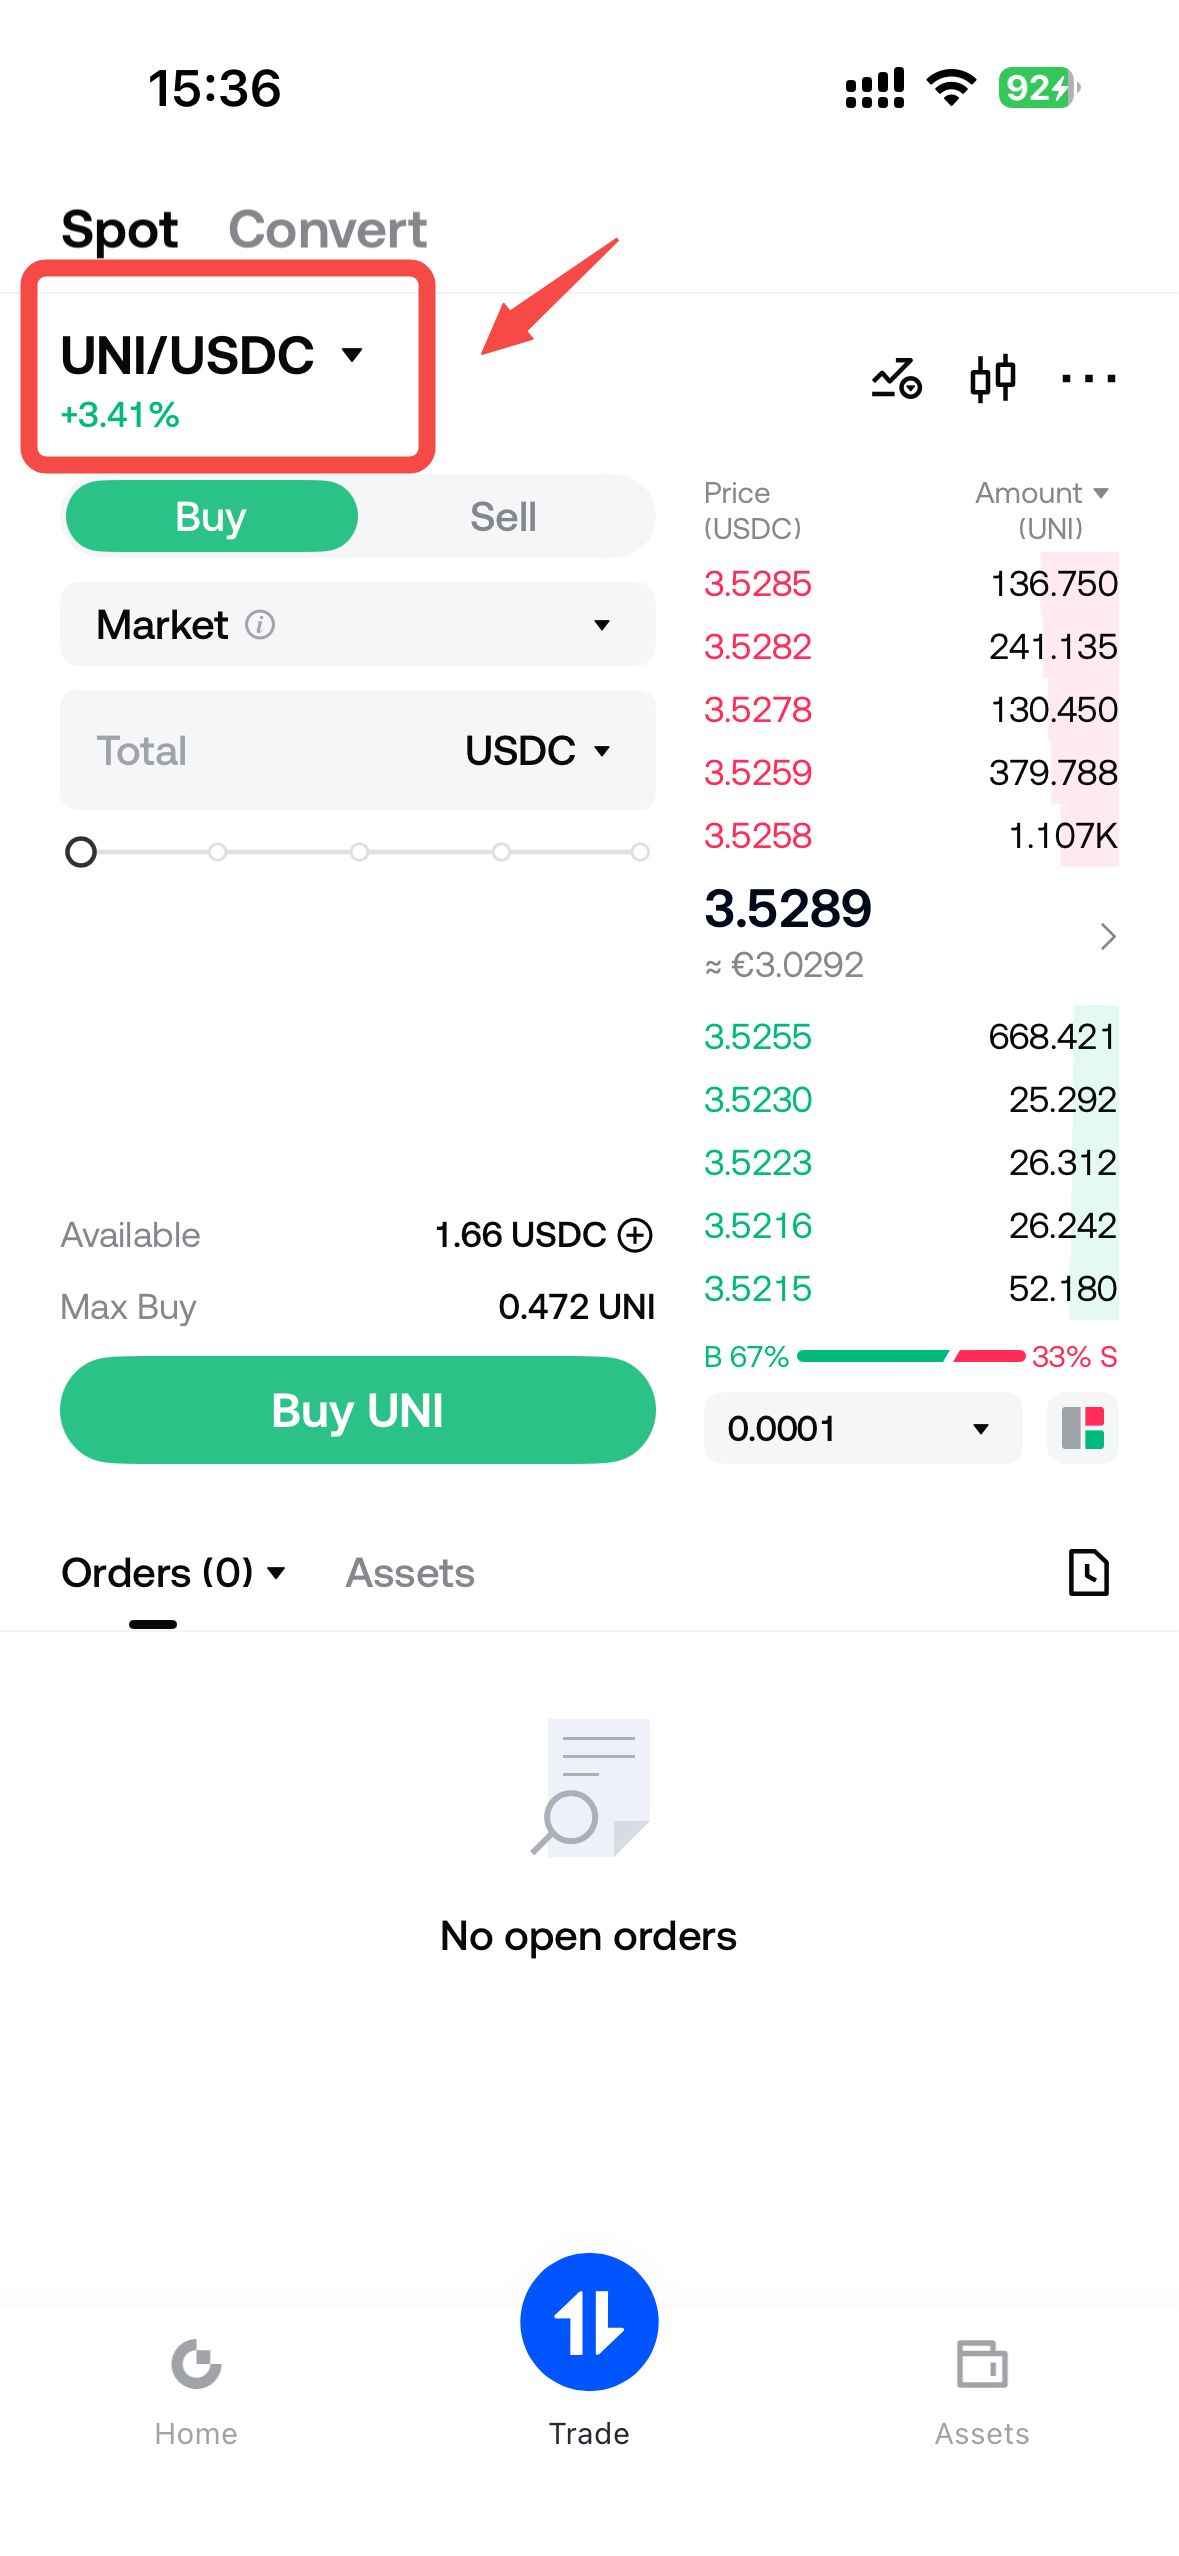
Task: Change the order book layout icon
Action: click(x=1082, y=1428)
